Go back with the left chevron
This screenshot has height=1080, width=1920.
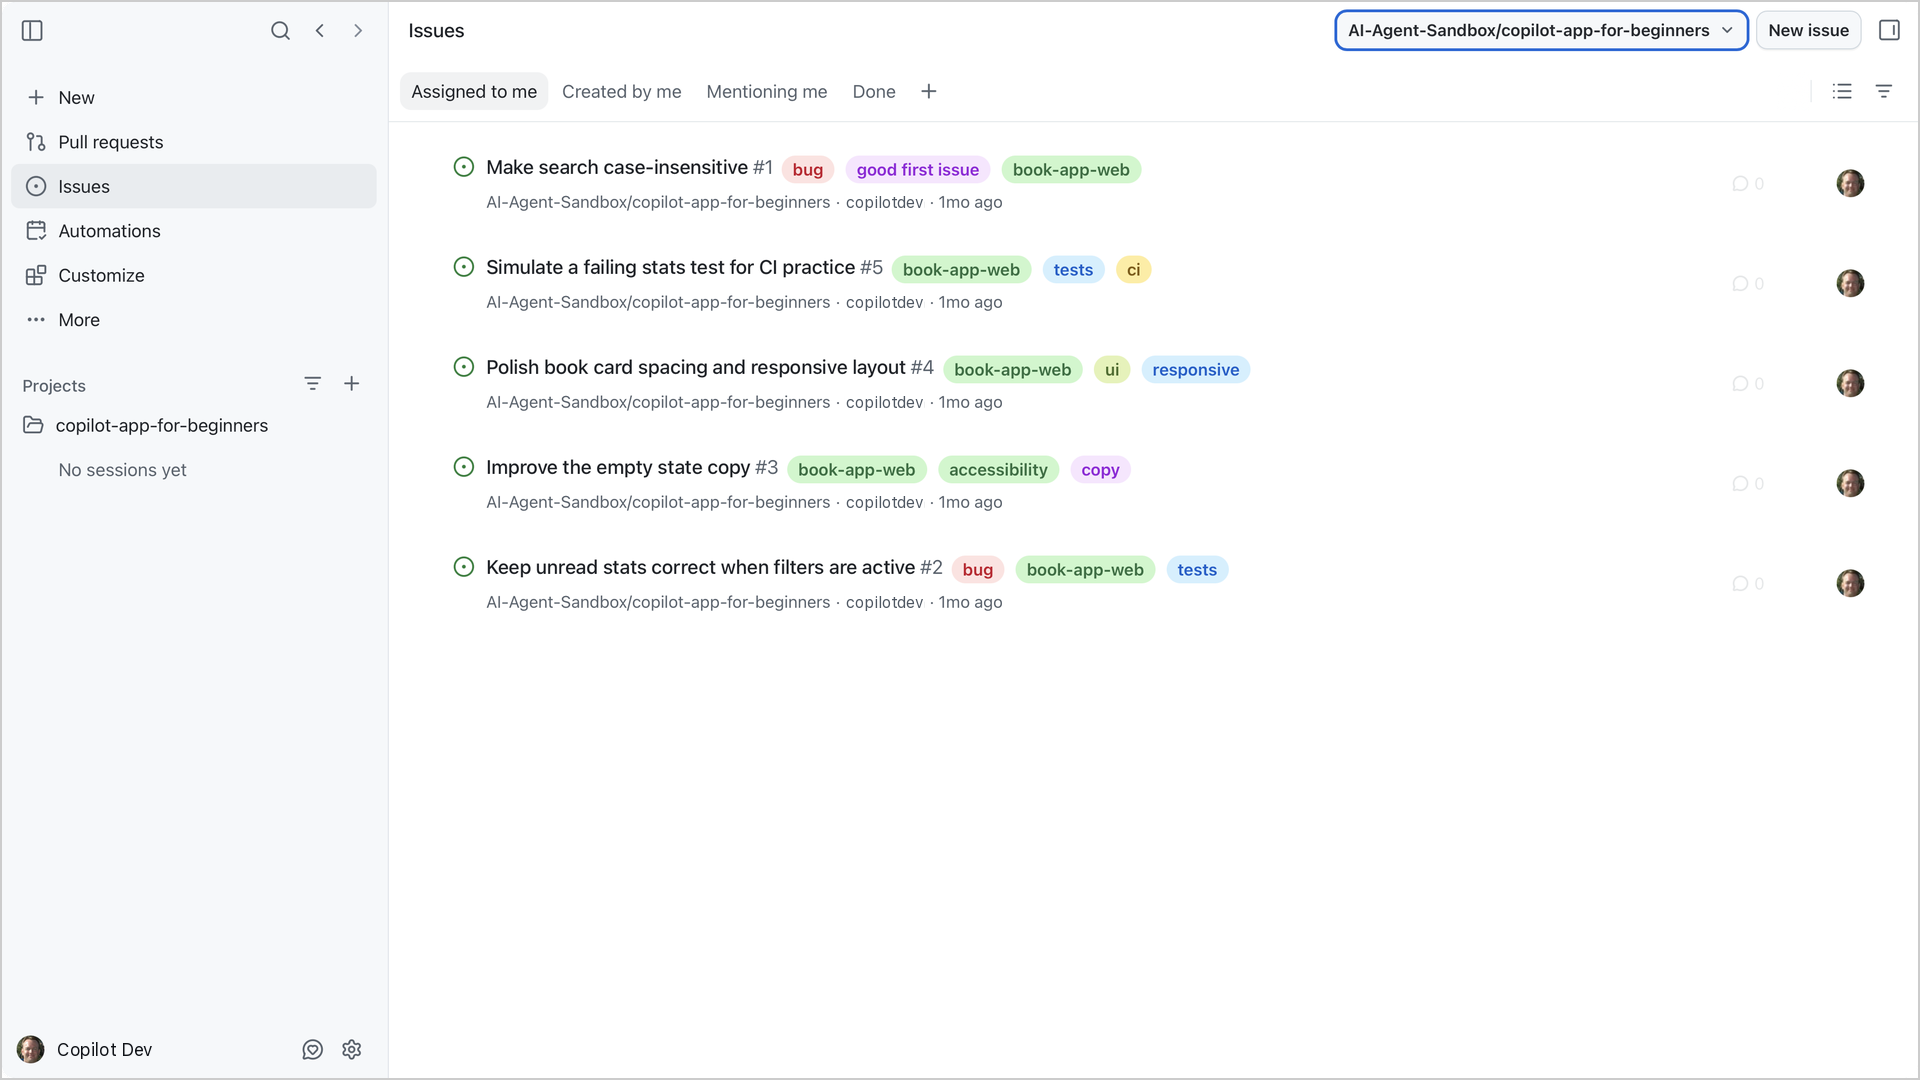coord(320,31)
